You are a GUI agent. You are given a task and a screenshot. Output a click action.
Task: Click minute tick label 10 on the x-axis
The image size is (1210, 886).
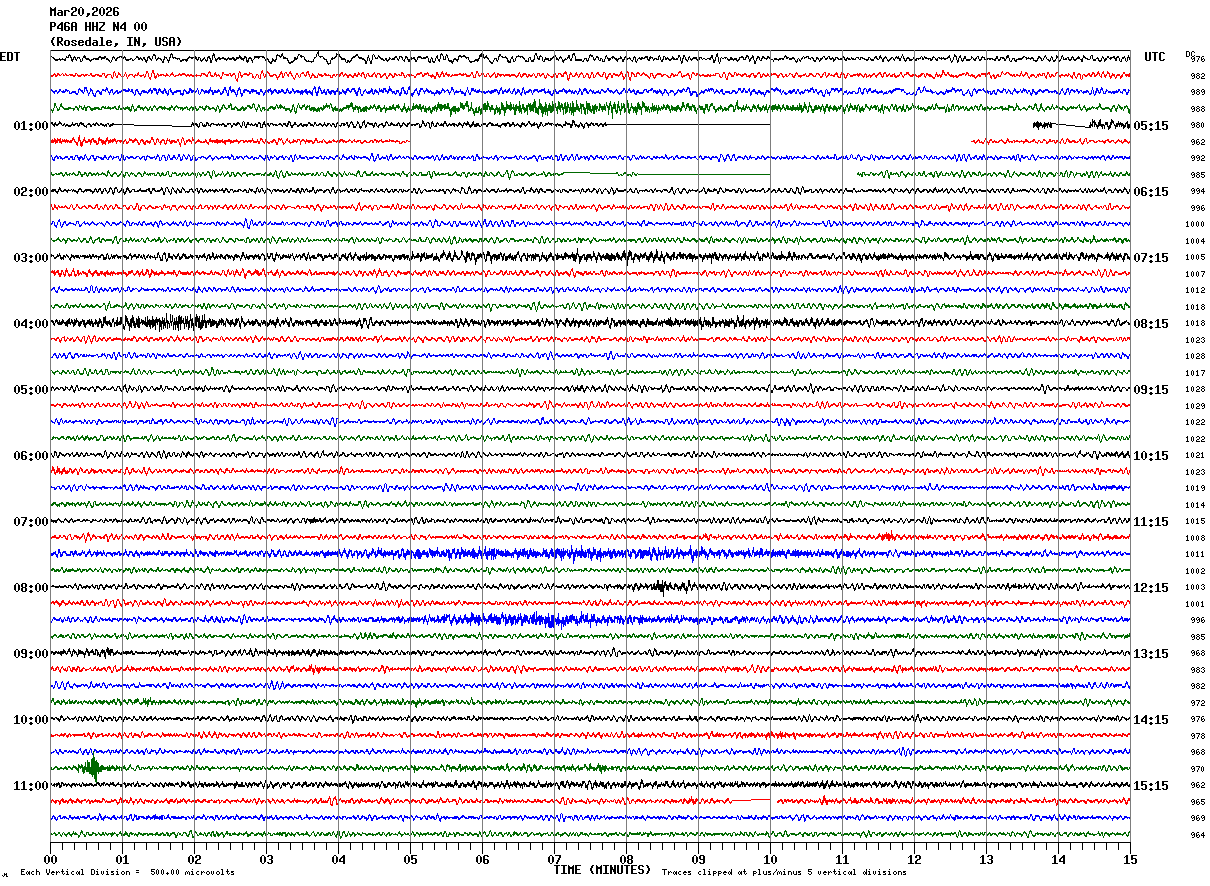coord(770,859)
